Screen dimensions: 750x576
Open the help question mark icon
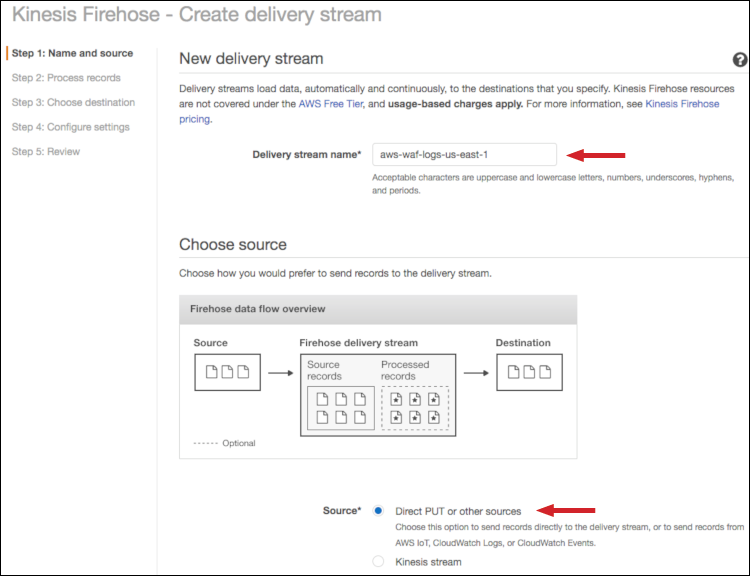point(739,60)
